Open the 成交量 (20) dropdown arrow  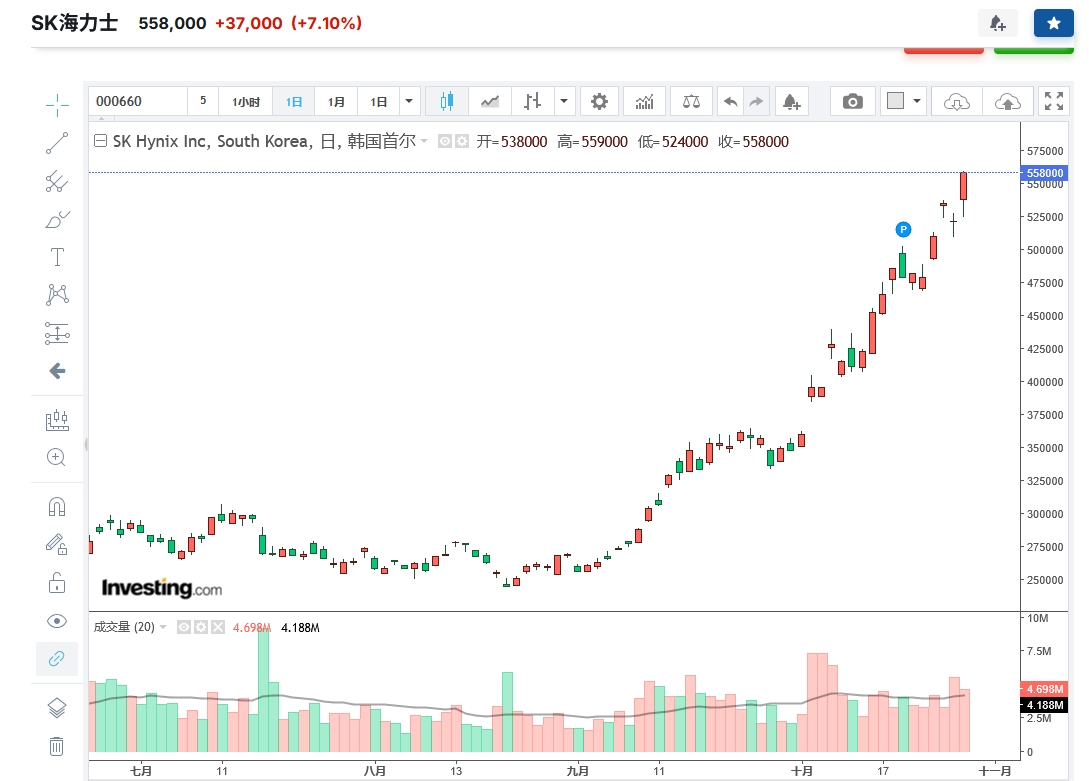click(163, 627)
